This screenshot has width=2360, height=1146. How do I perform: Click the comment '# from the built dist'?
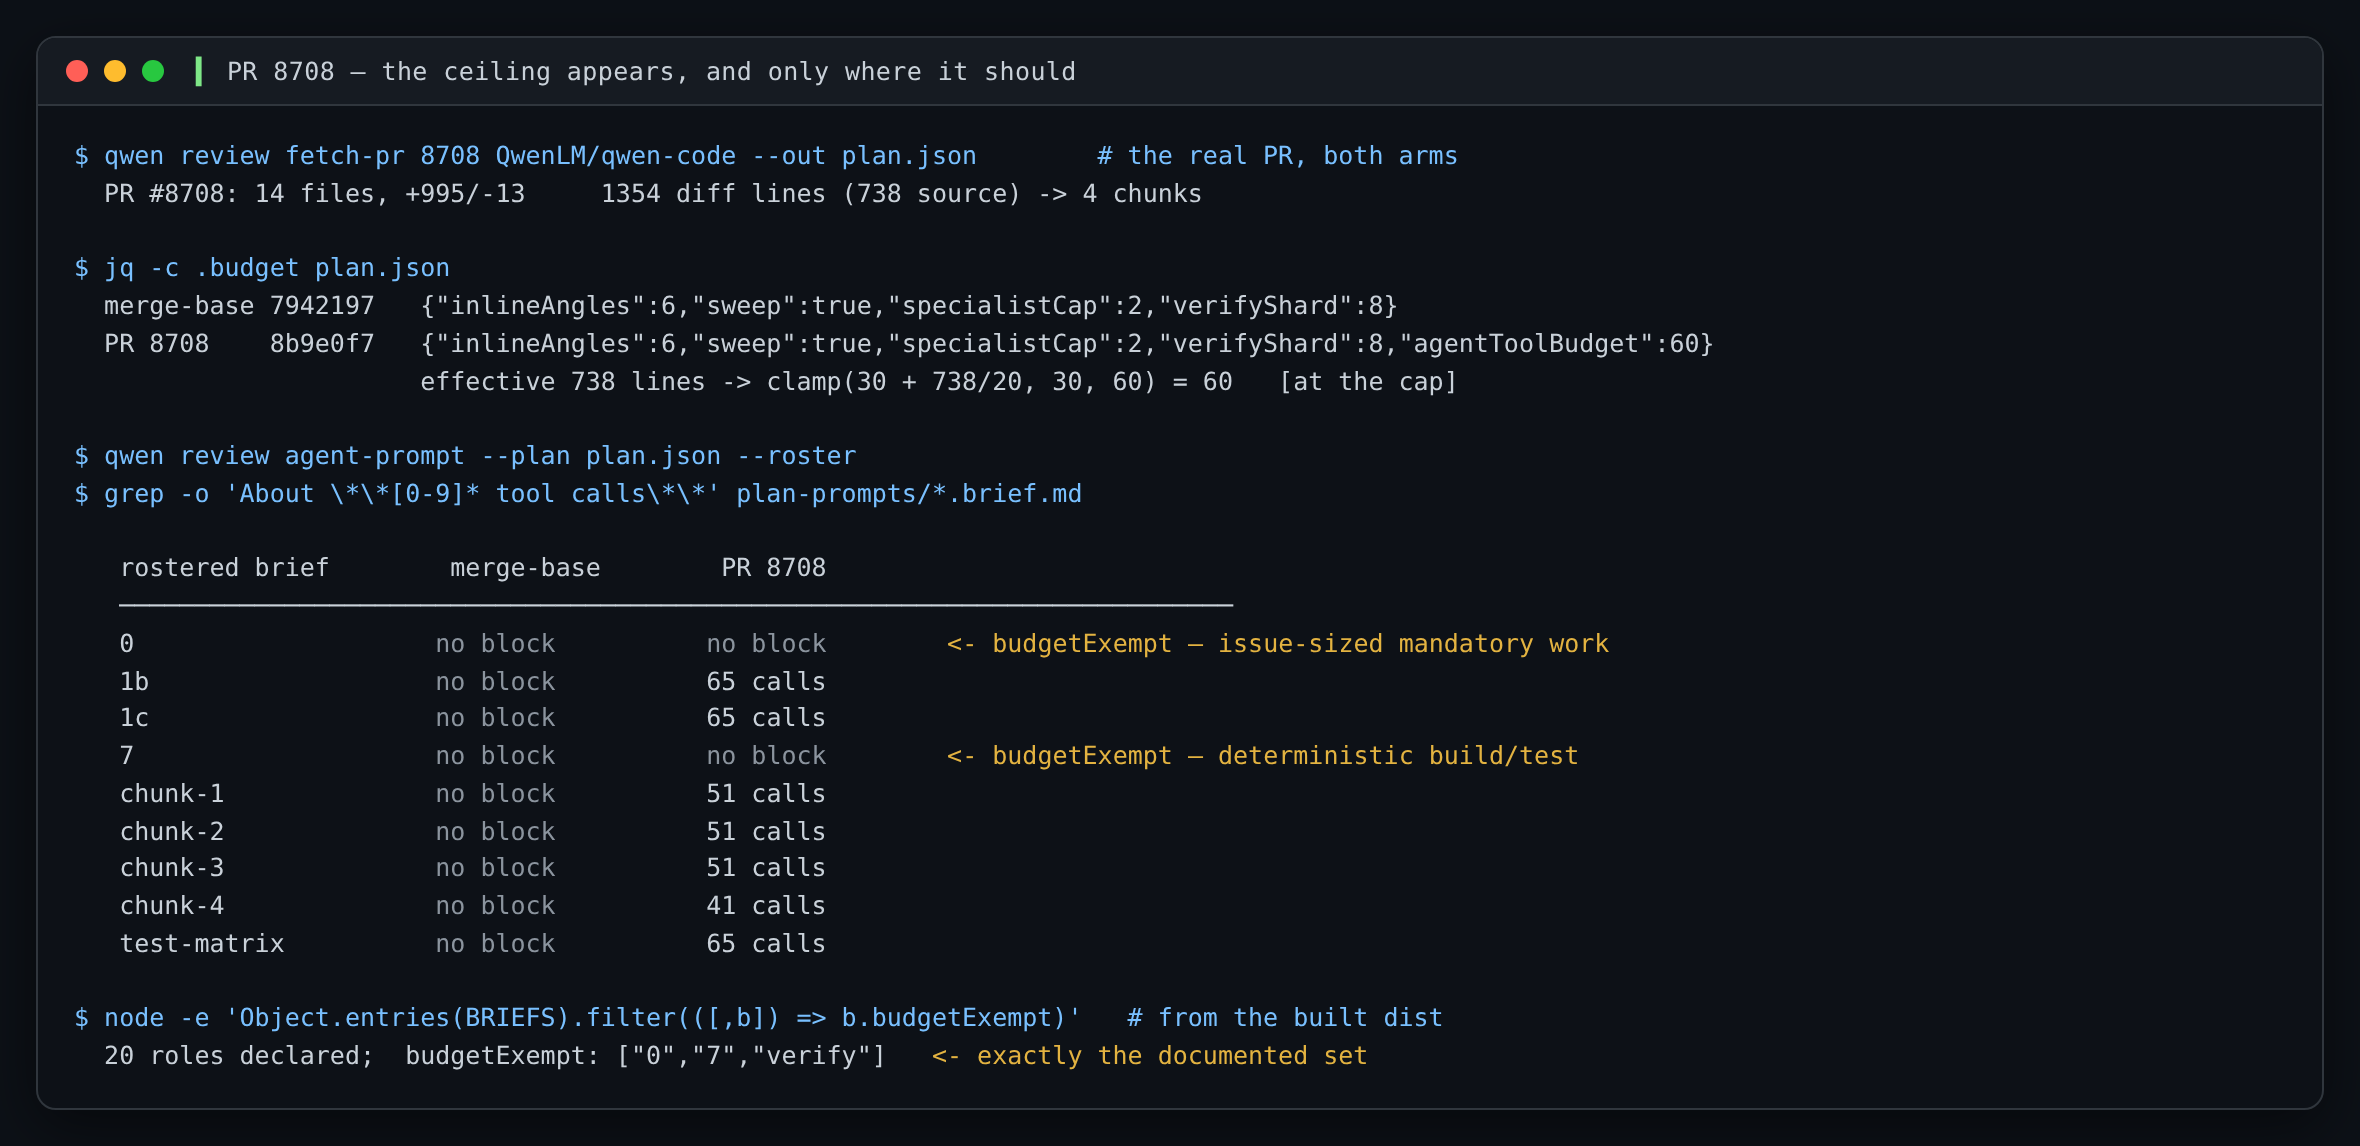(x=1285, y=1018)
